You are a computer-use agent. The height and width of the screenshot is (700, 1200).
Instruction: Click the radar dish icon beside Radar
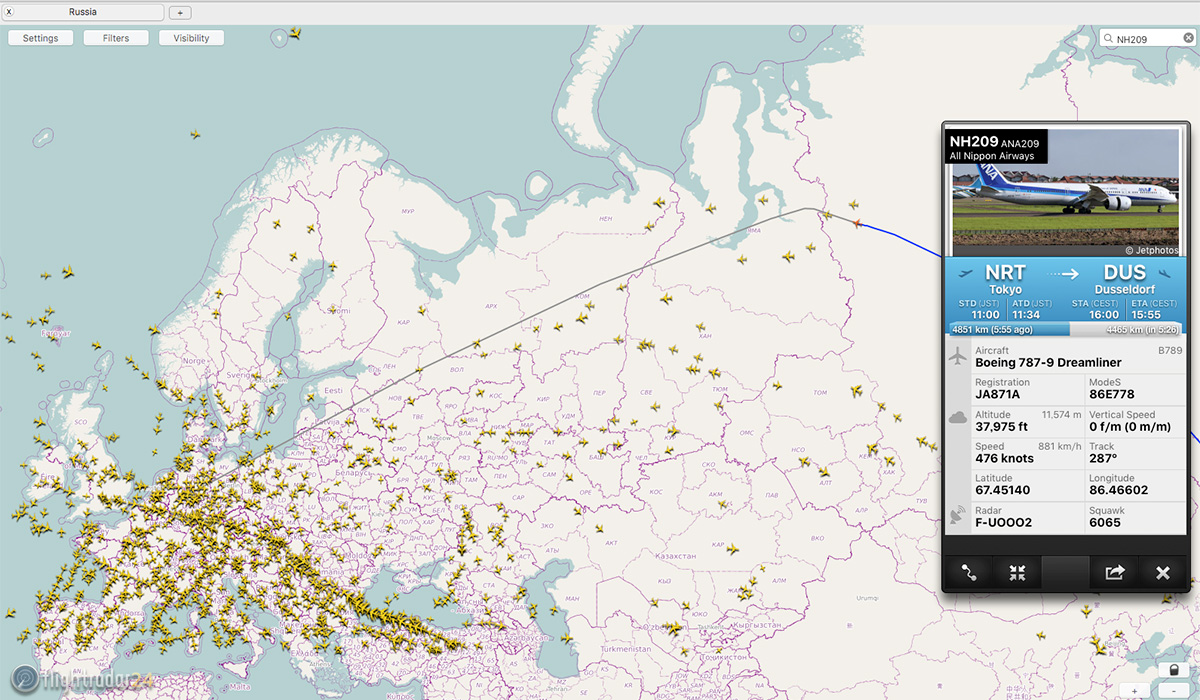[x=958, y=515]
